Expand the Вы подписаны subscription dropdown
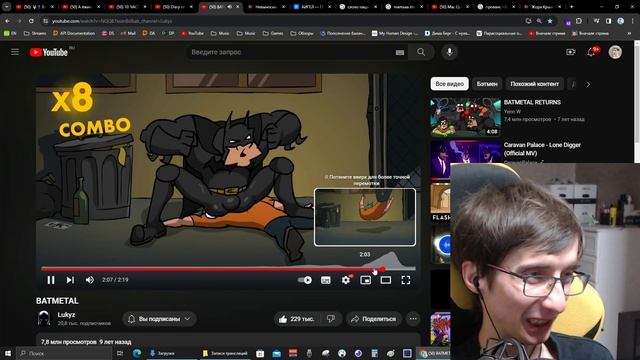The height and width of the screenshot is (360, 640). click(160, 319)
